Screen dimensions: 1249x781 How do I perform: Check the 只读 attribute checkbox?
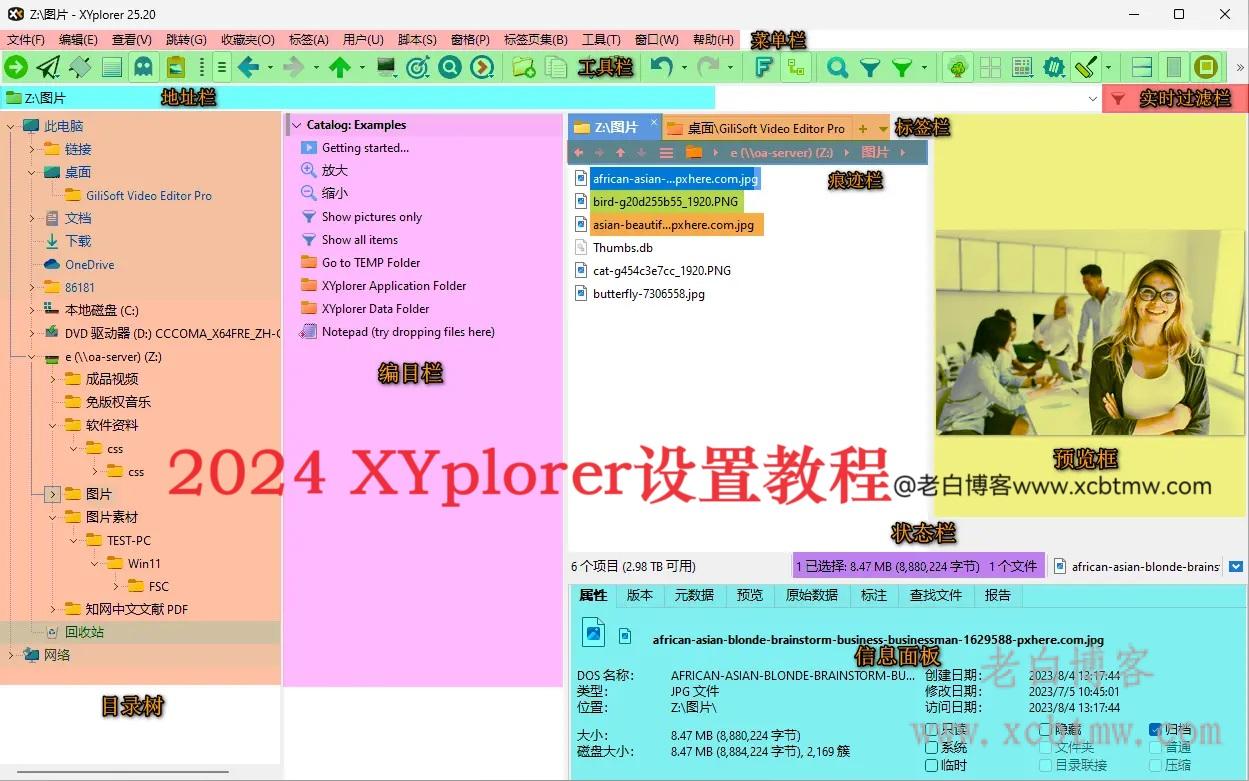(x=932, y=729)
